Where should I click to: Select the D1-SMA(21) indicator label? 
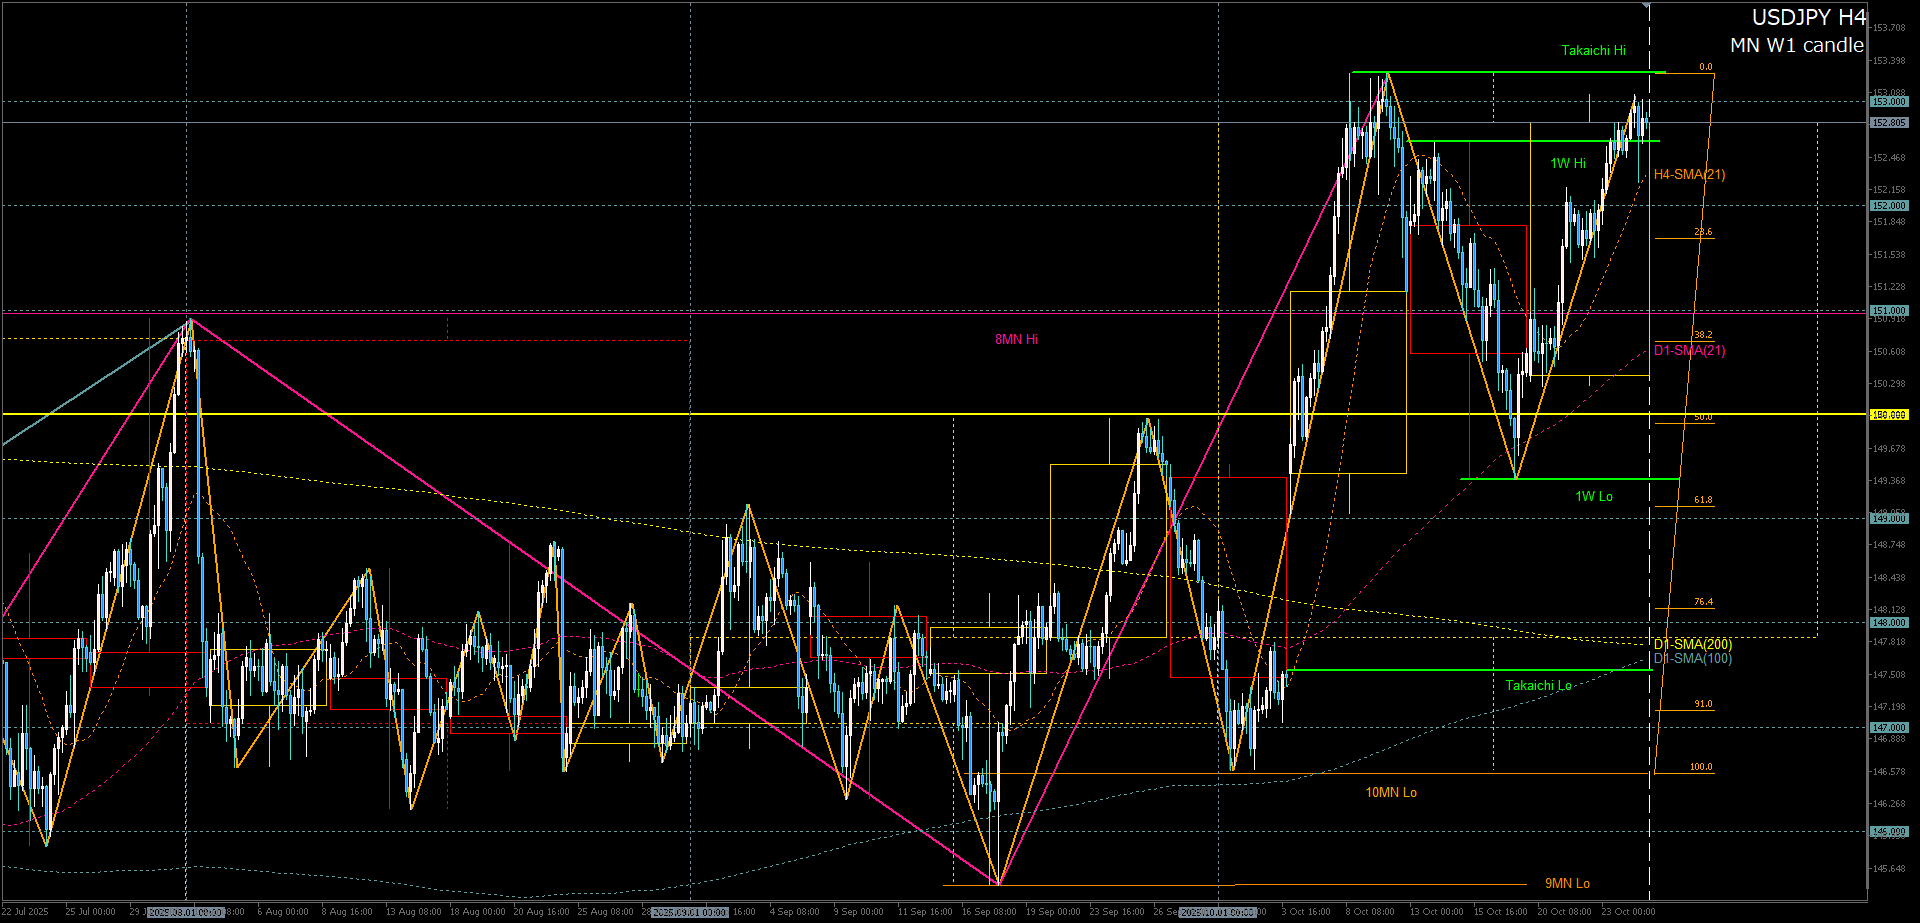1689,351
